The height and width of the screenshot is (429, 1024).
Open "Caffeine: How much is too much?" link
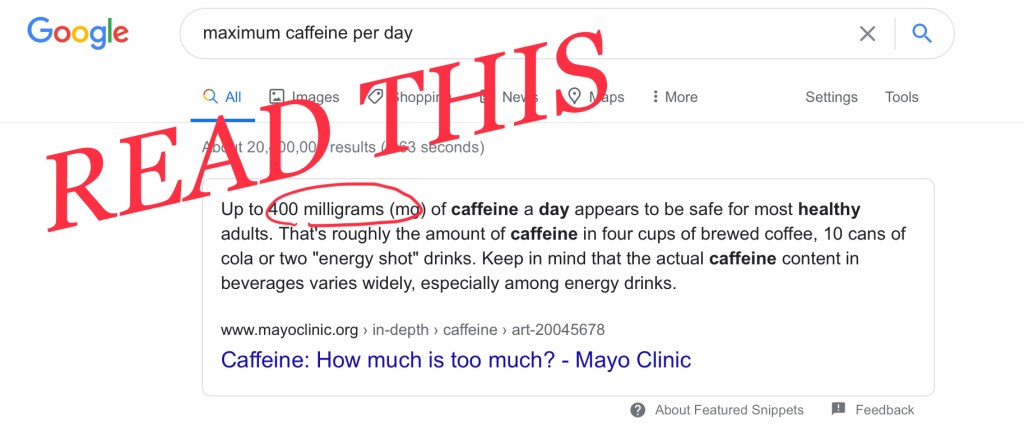click(455, 360)
